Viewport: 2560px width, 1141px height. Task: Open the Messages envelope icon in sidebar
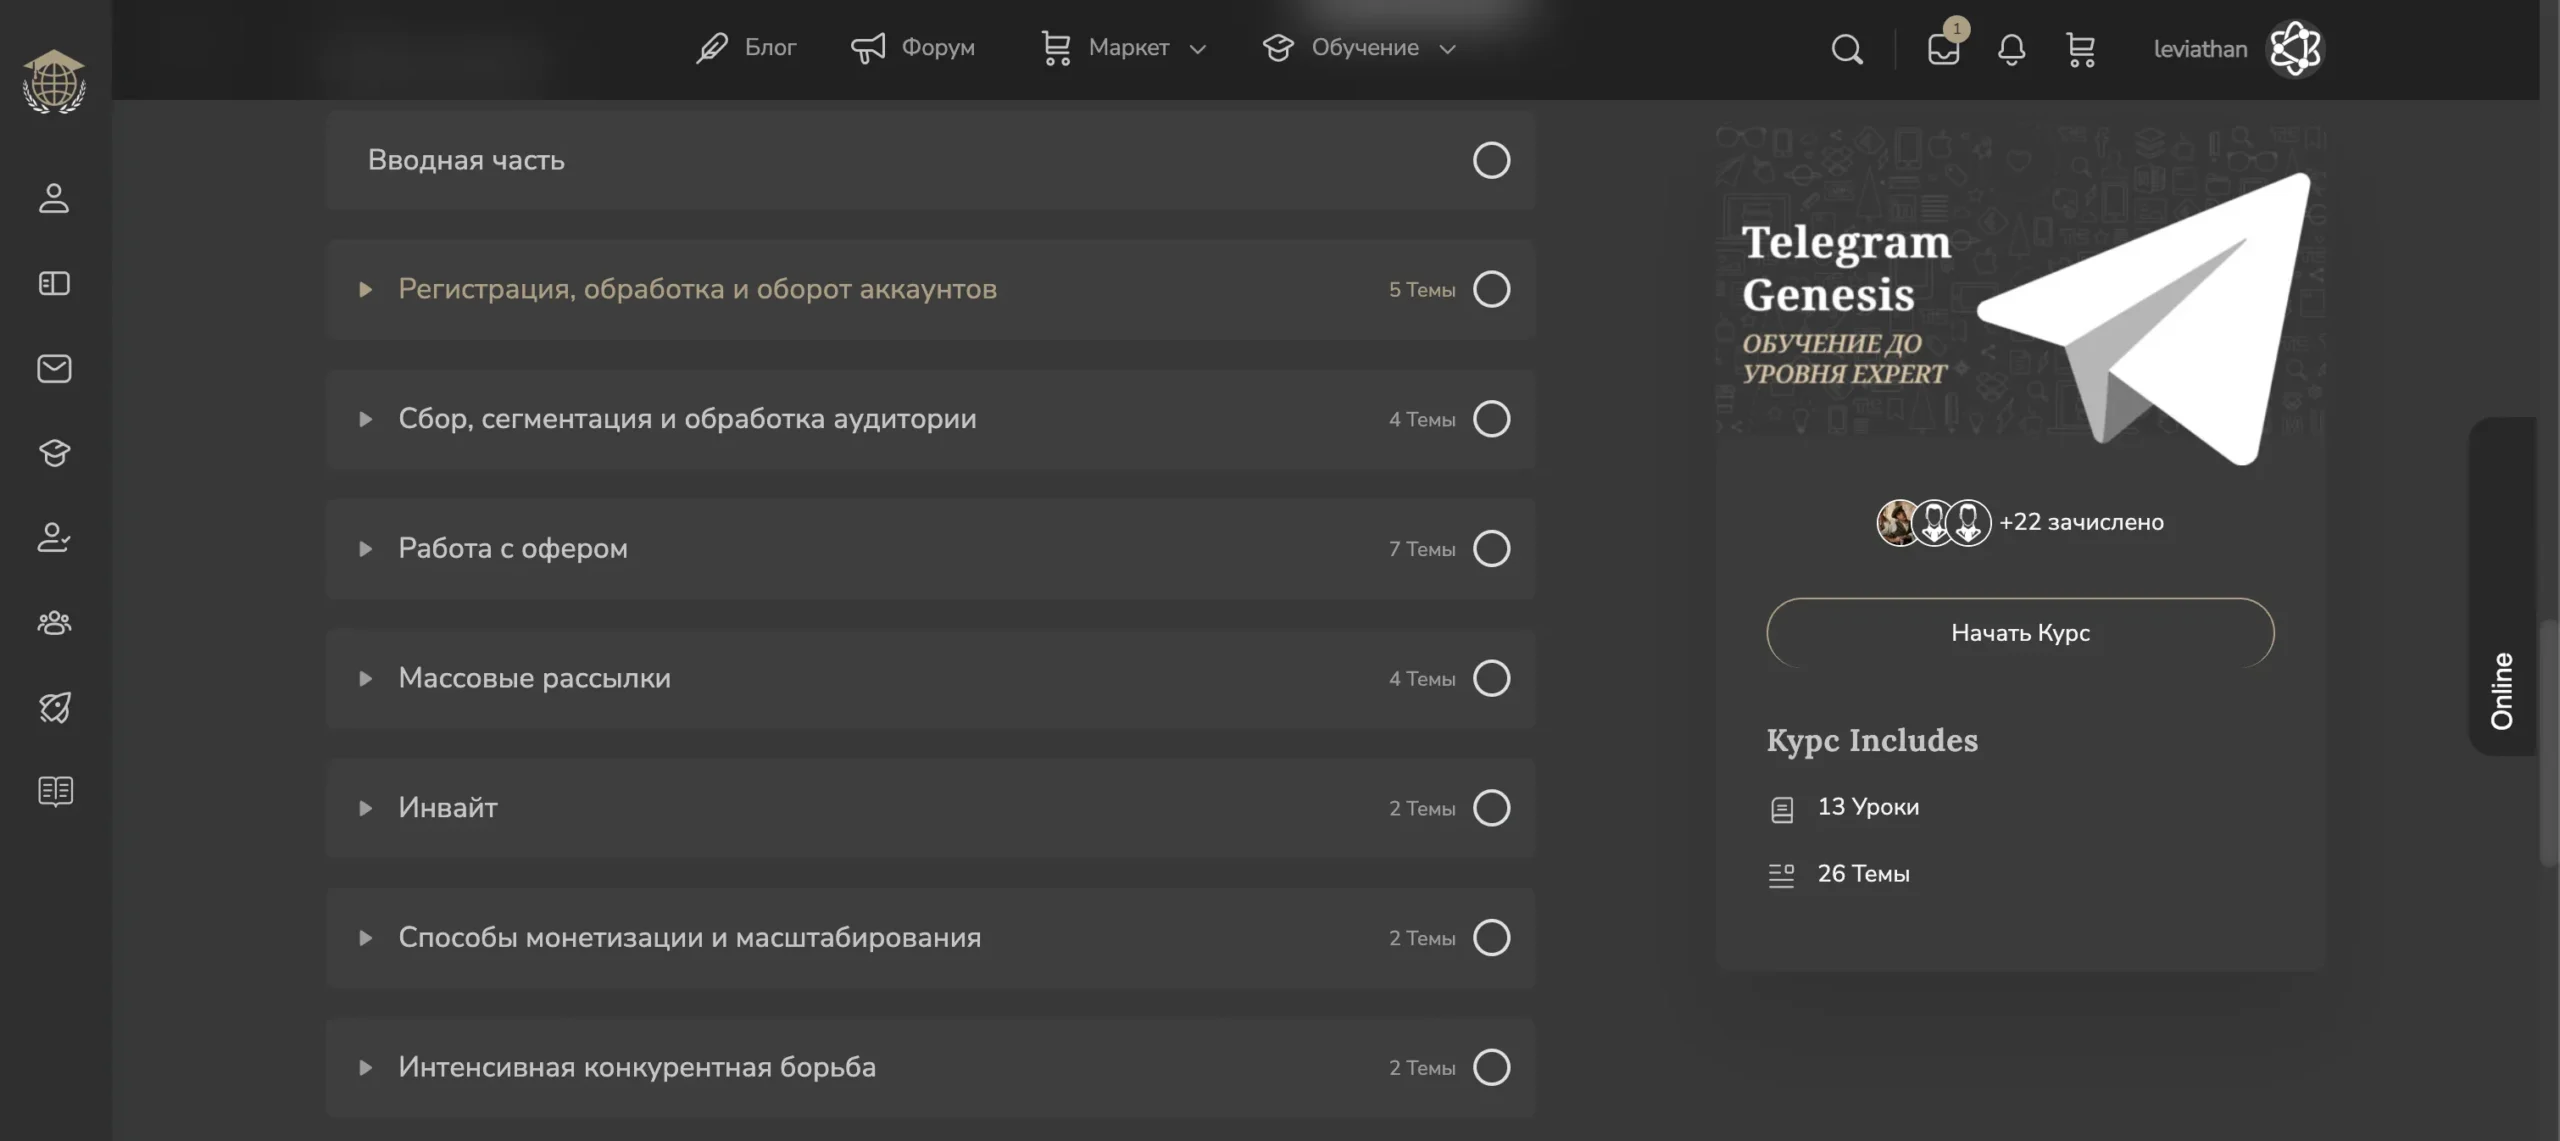53,368
